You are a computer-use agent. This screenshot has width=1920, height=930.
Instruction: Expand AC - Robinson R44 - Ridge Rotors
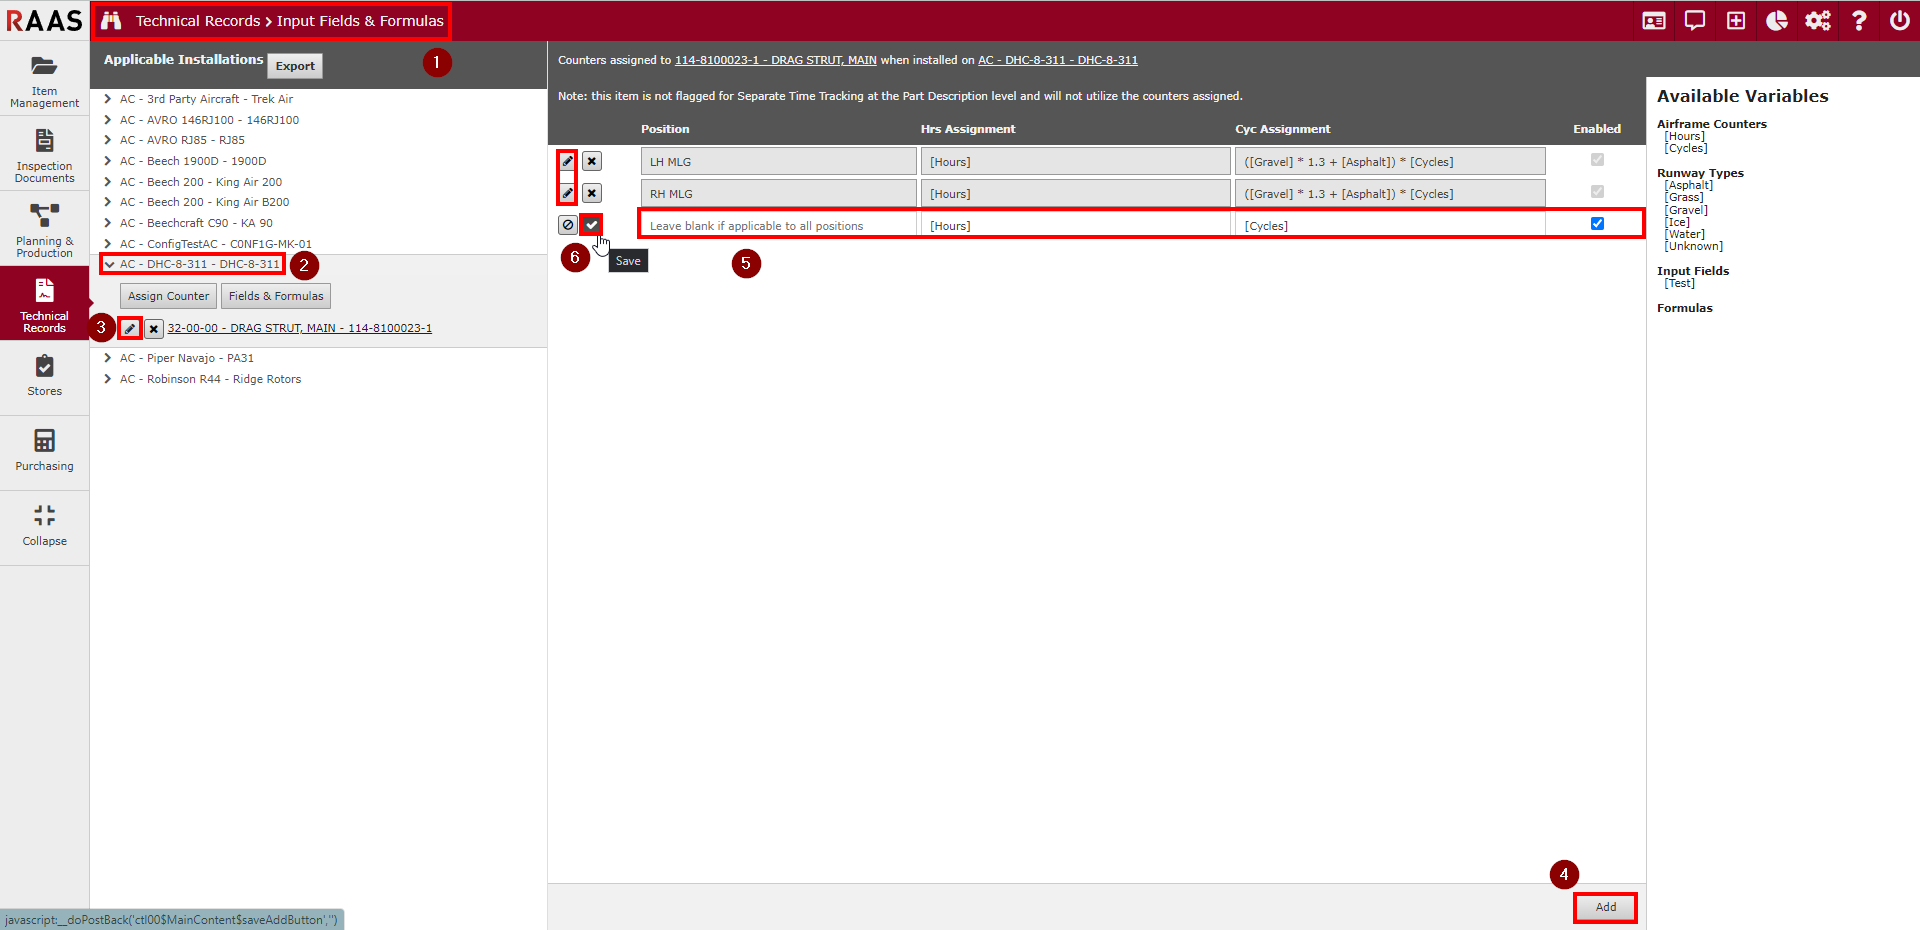[108, 379]
